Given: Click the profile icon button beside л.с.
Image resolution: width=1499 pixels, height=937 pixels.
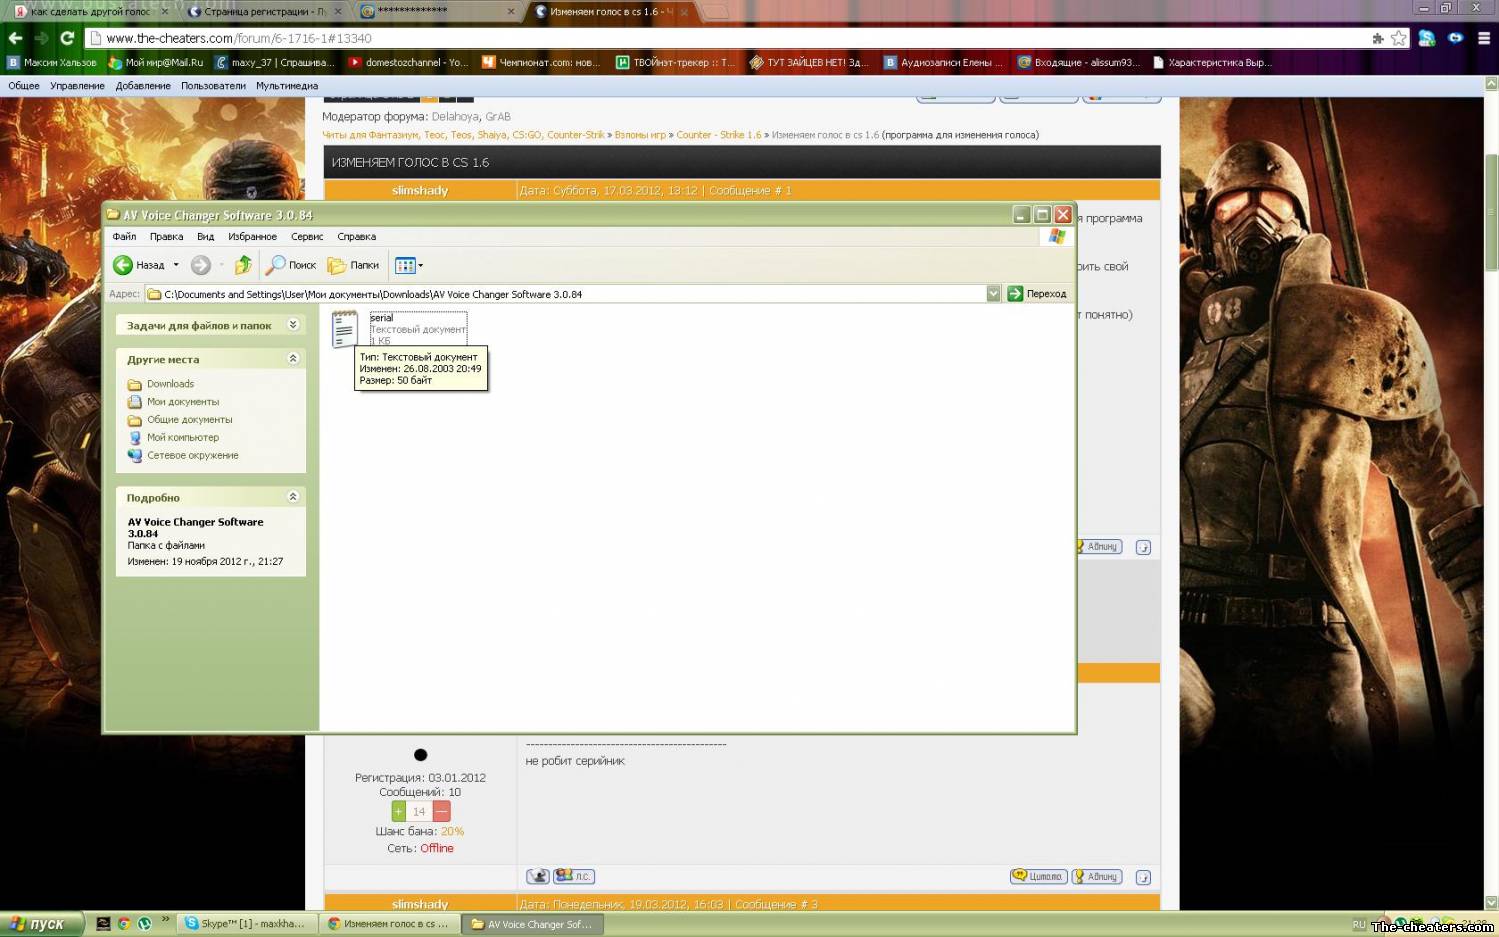Looking at the screenshot, I should (538, 877).
